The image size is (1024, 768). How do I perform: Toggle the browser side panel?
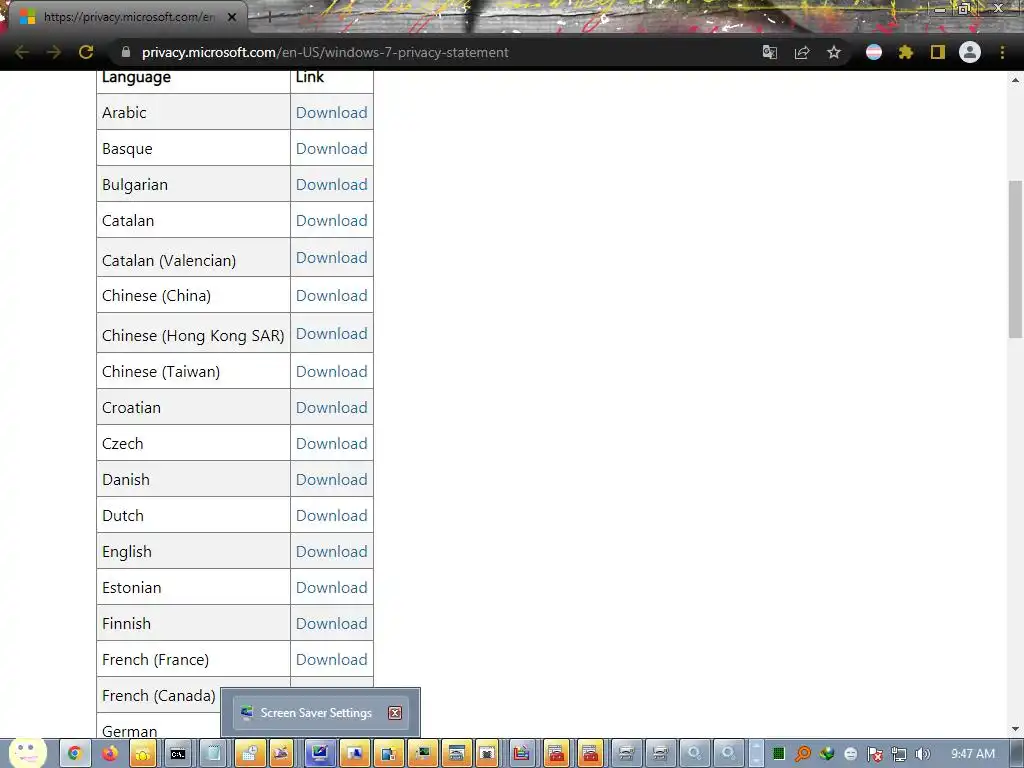(938, 52)
